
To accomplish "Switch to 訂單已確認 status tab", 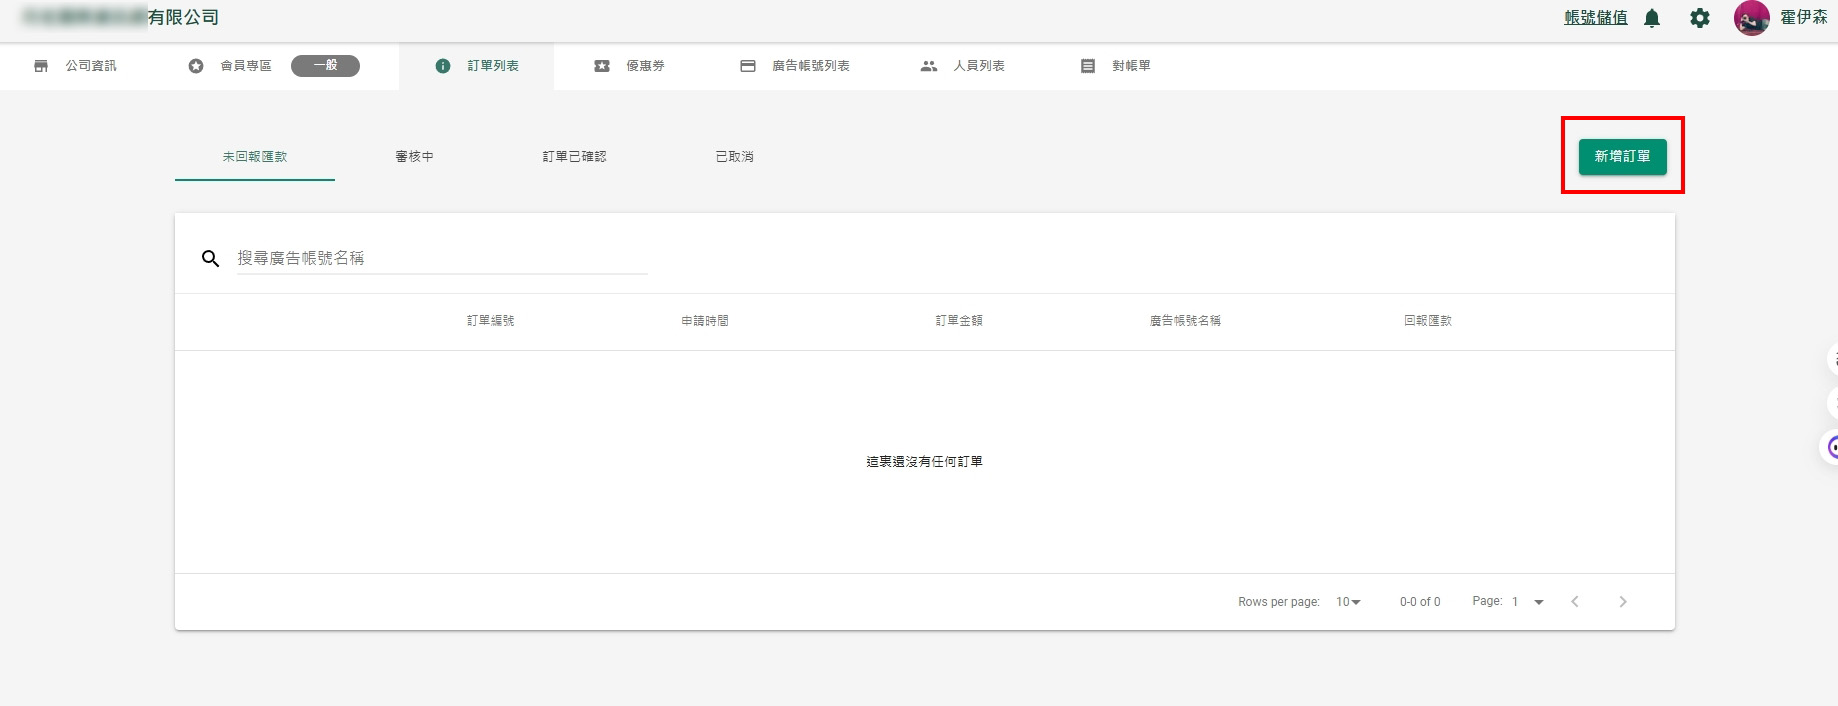I will 574,157.
